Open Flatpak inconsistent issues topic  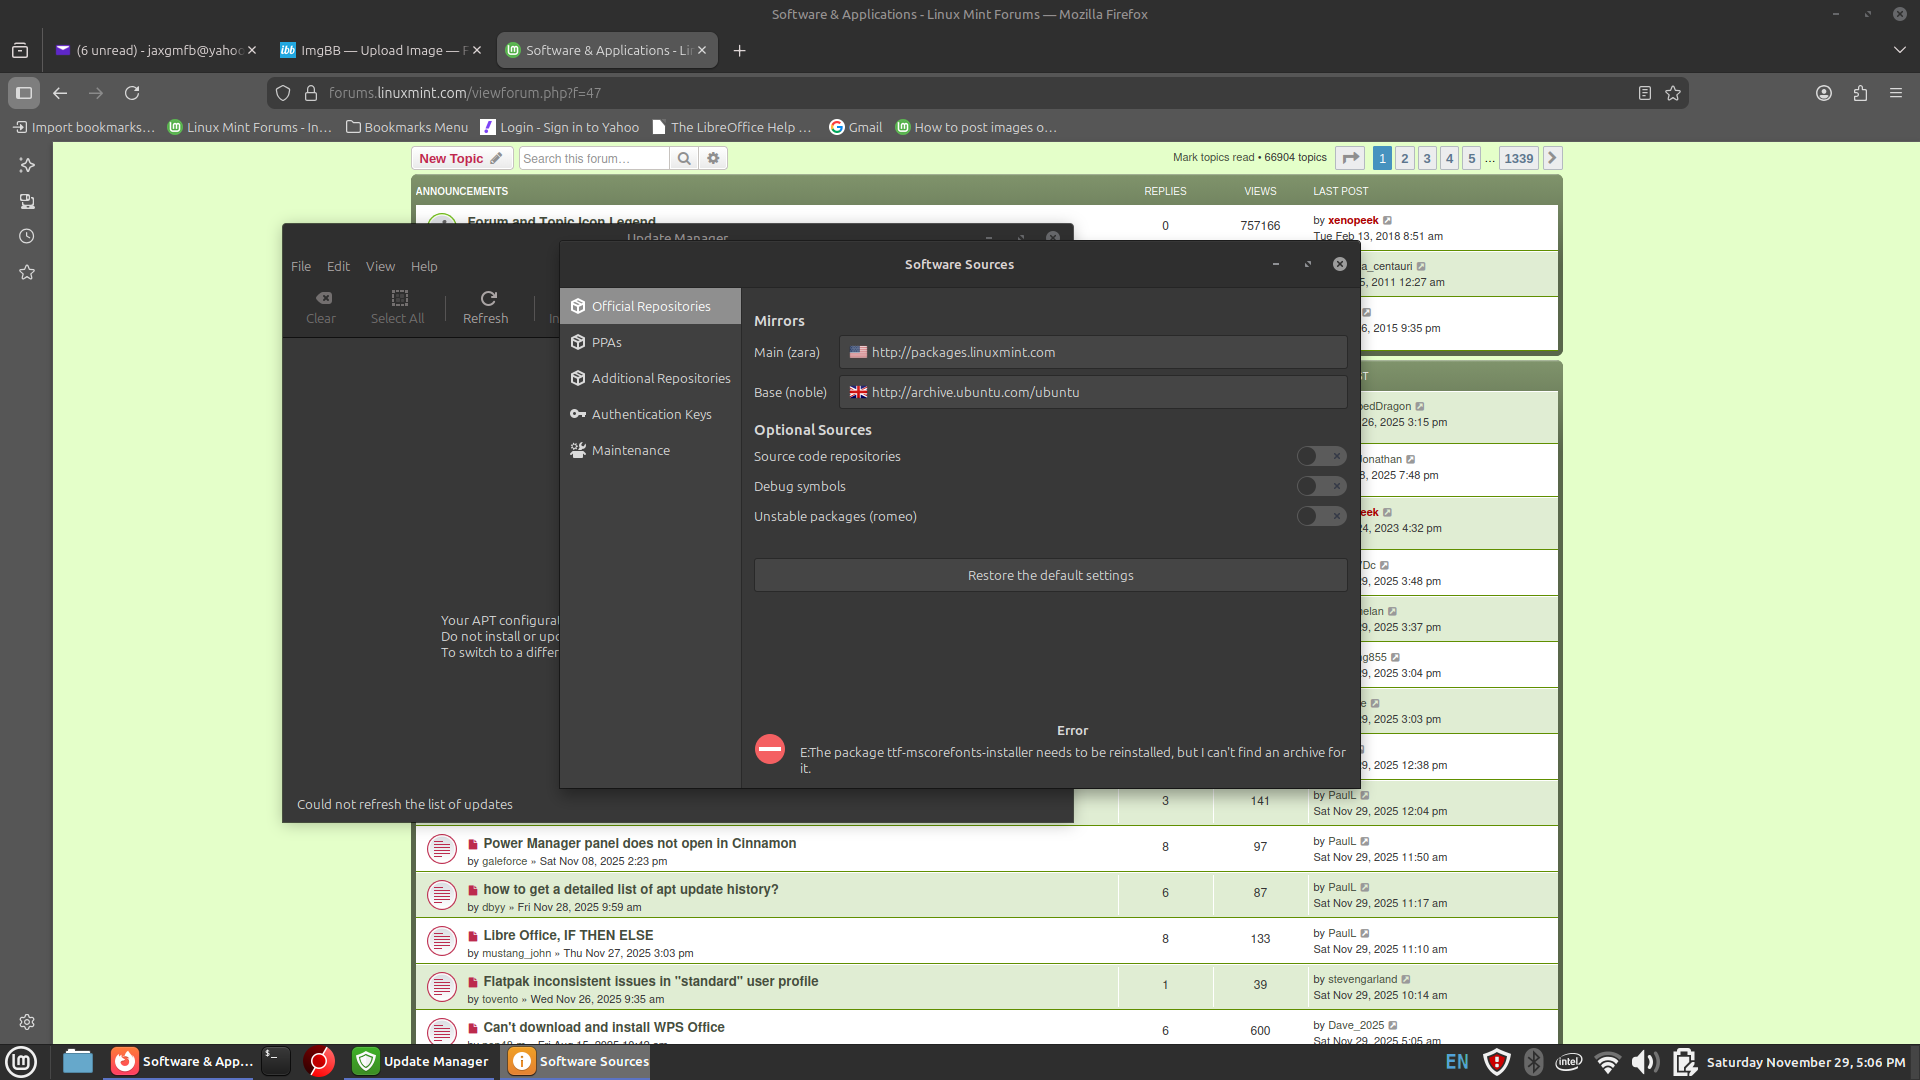tap(651, 981)
